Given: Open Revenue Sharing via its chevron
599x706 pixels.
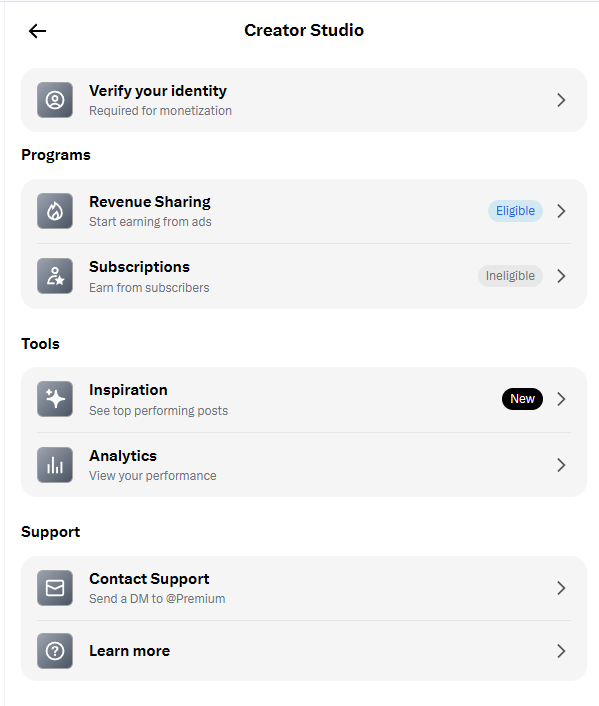Looking at the screenshot, I should 561,211.
